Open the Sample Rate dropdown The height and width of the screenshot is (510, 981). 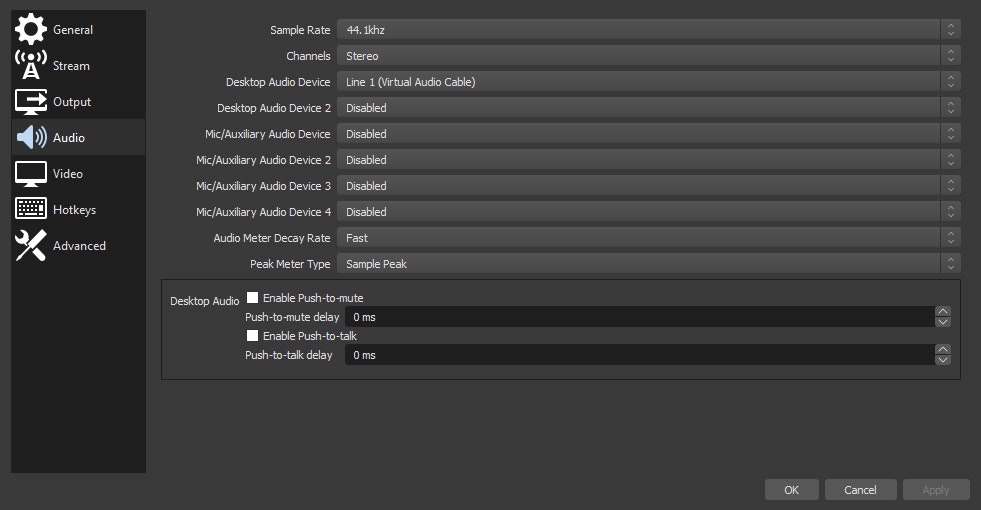tap(648, 29)
